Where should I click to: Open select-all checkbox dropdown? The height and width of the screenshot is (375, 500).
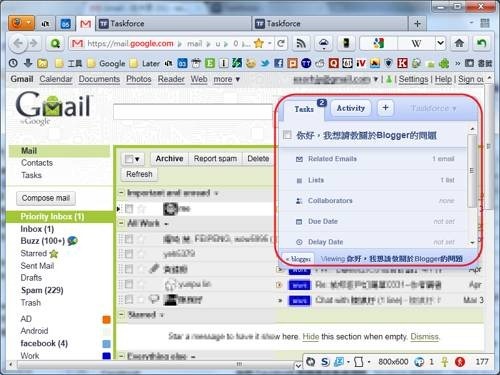(132, 159)
